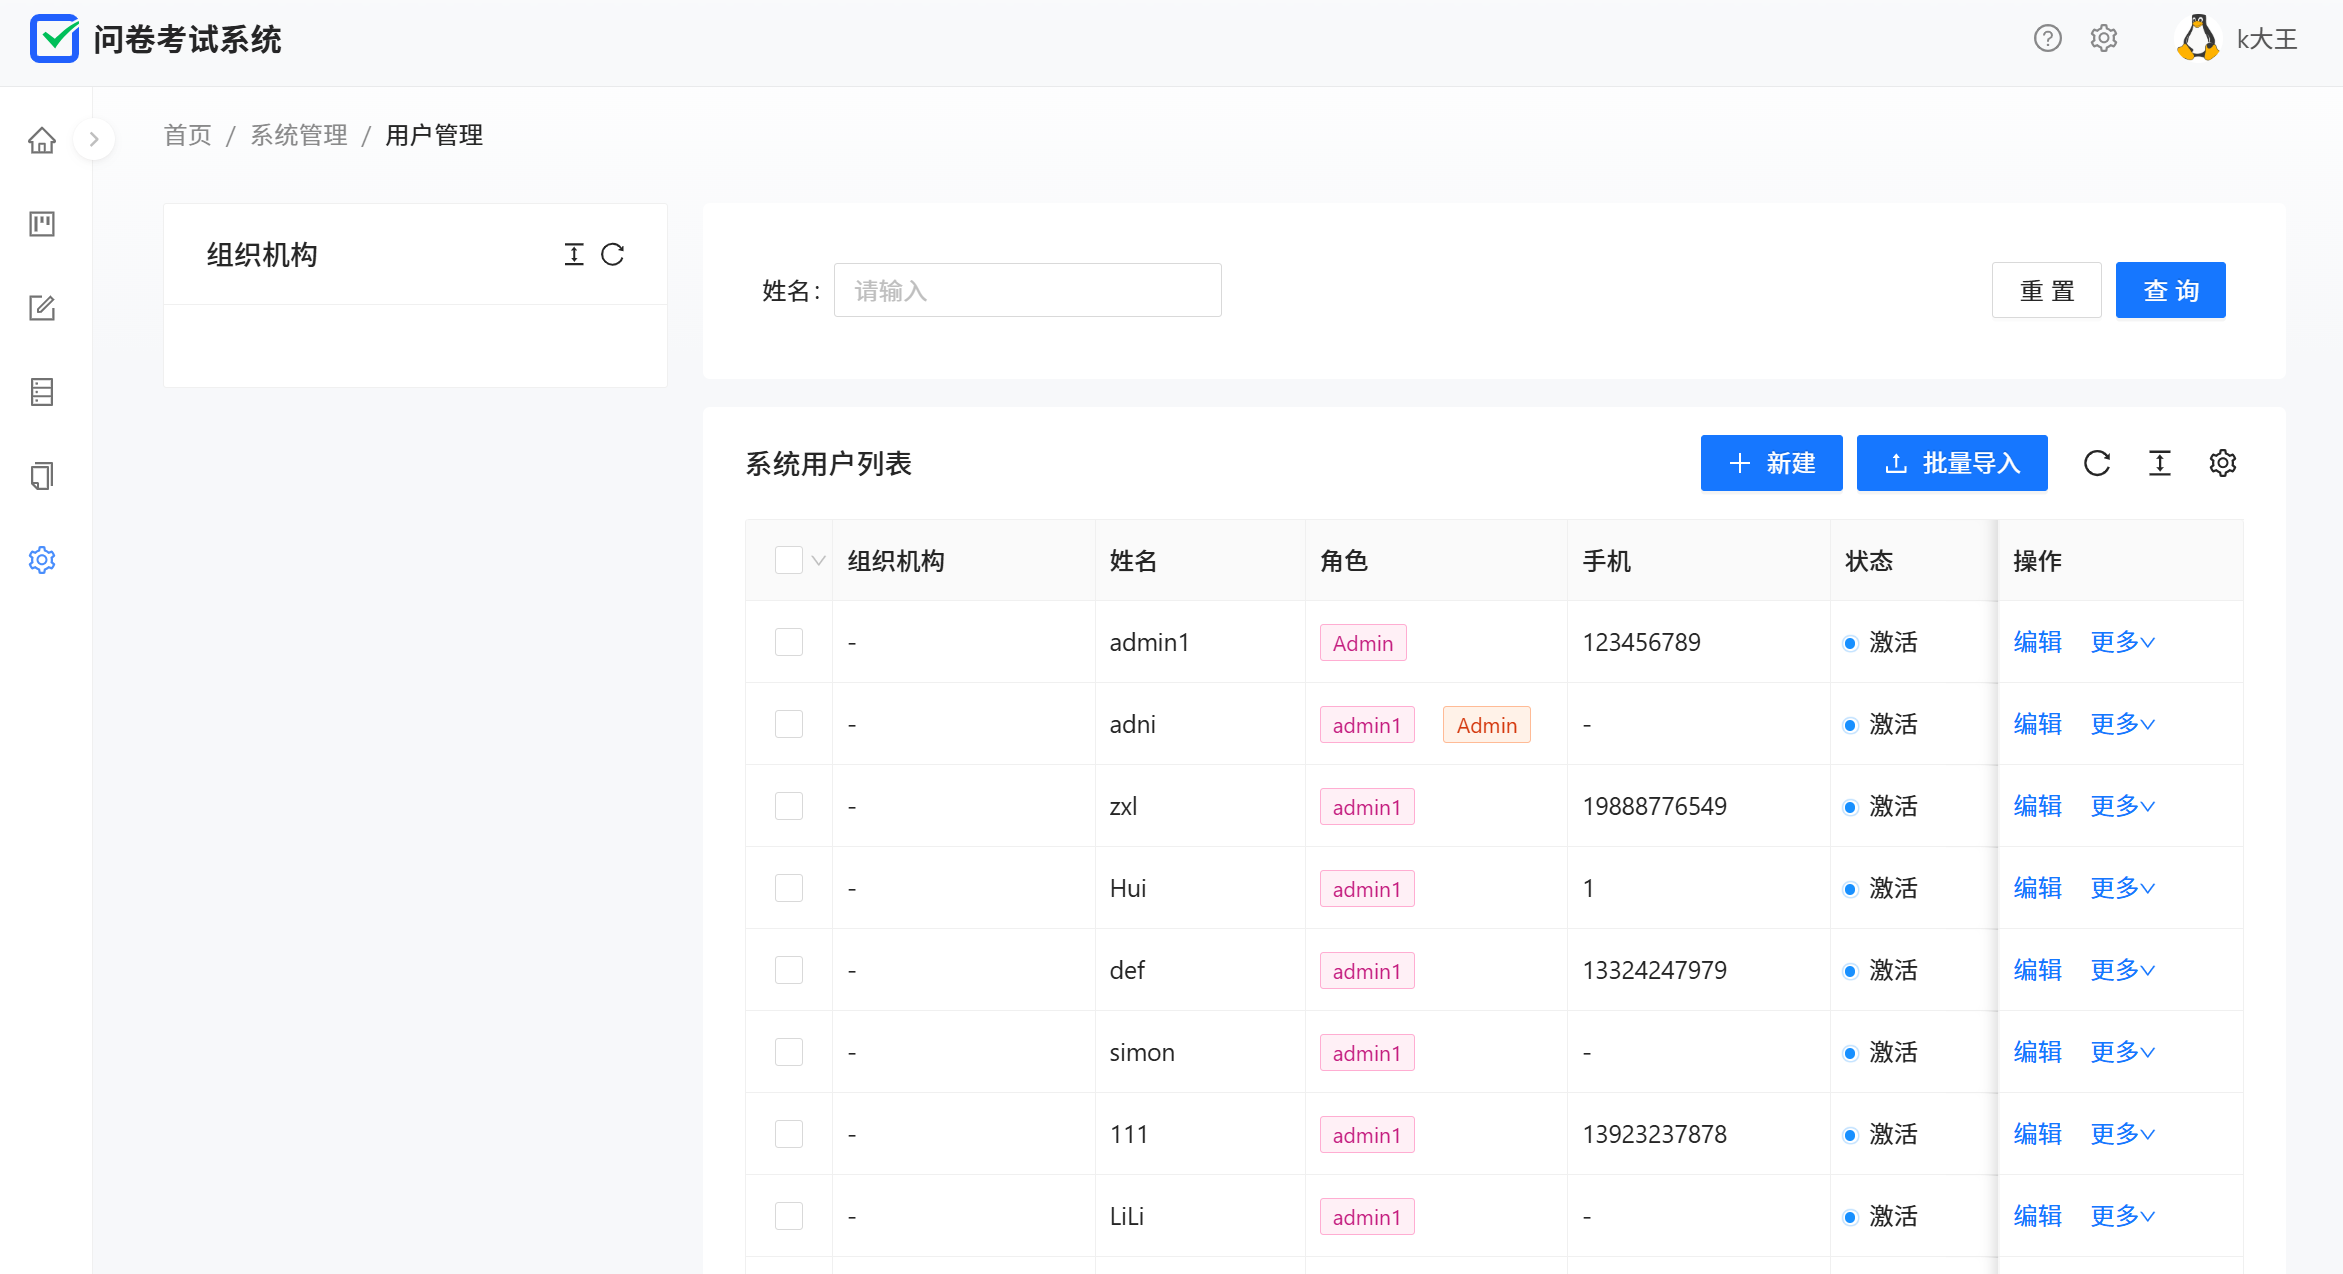Click 编辑 link for user Hui

tap(2037, 888)
